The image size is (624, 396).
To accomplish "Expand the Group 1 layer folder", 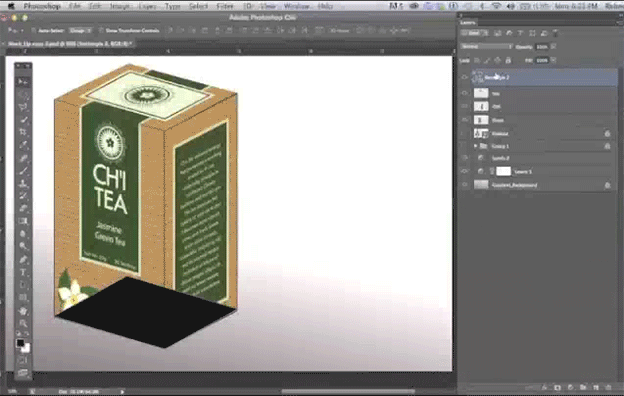I will tap(475, 146).
